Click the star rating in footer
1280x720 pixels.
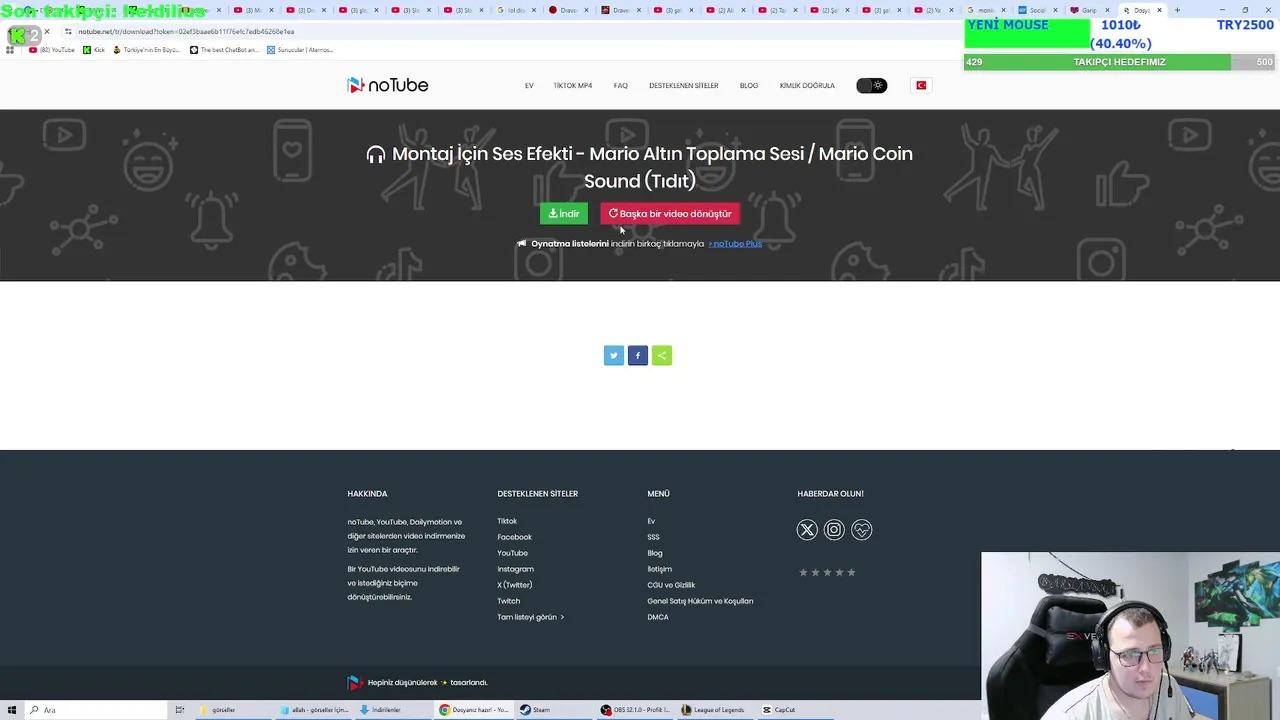pos(827,573)
